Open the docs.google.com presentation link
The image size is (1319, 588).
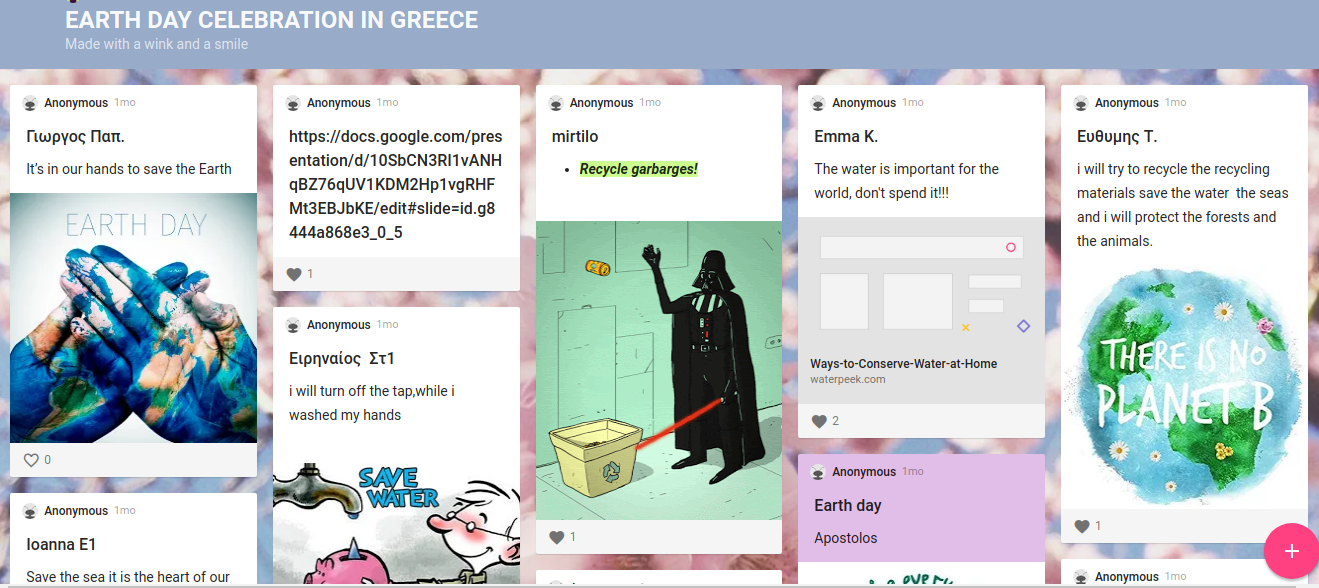click(395, 185)
